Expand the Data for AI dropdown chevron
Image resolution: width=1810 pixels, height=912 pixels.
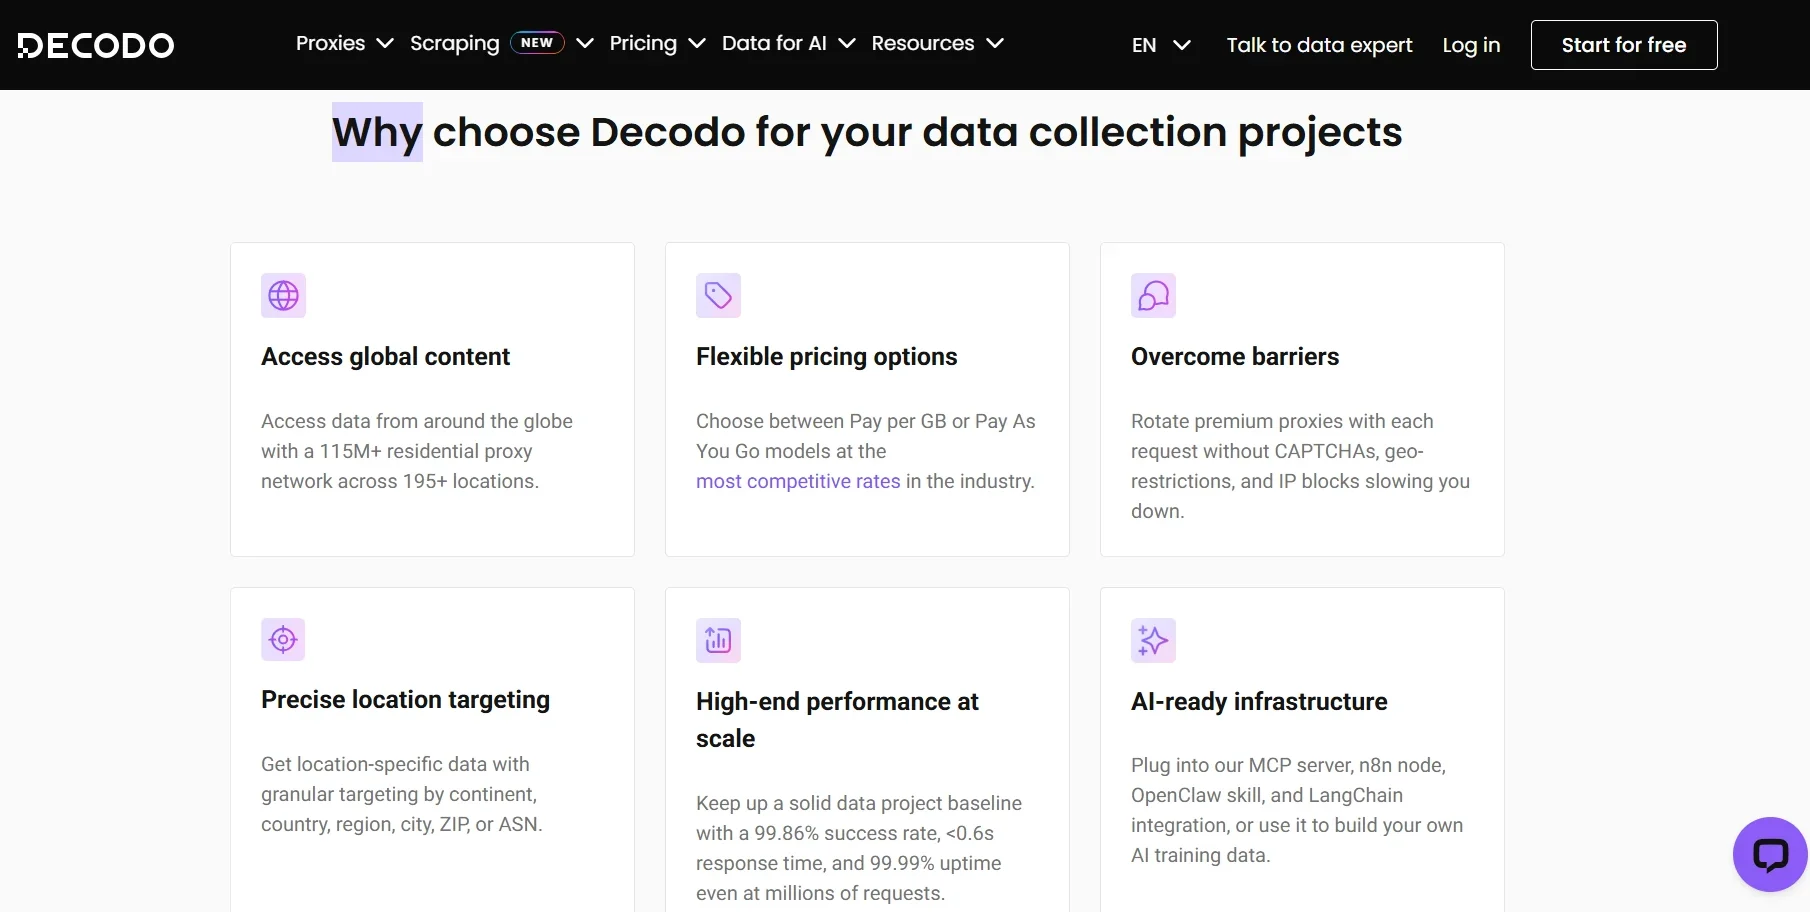point(847,43)
